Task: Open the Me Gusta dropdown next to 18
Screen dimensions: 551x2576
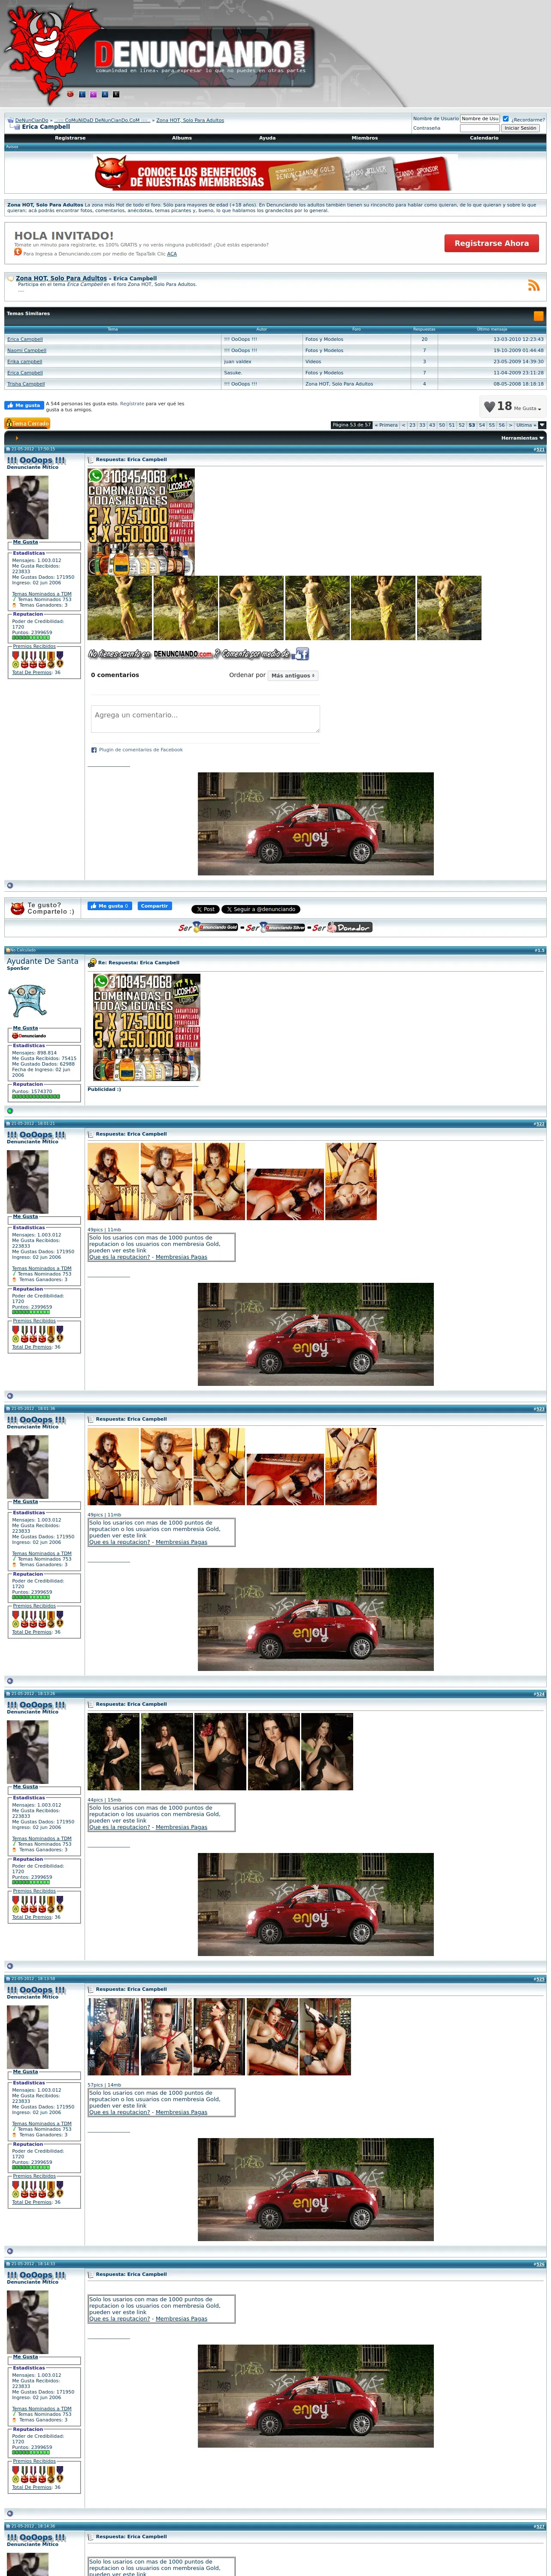Action: pos(527,408)
